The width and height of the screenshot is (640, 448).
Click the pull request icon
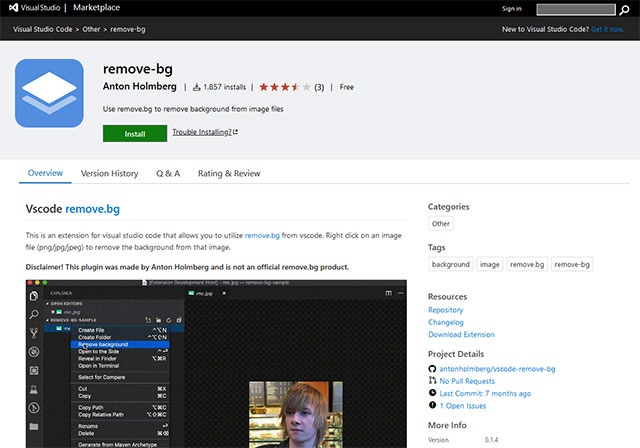point(432,381)
